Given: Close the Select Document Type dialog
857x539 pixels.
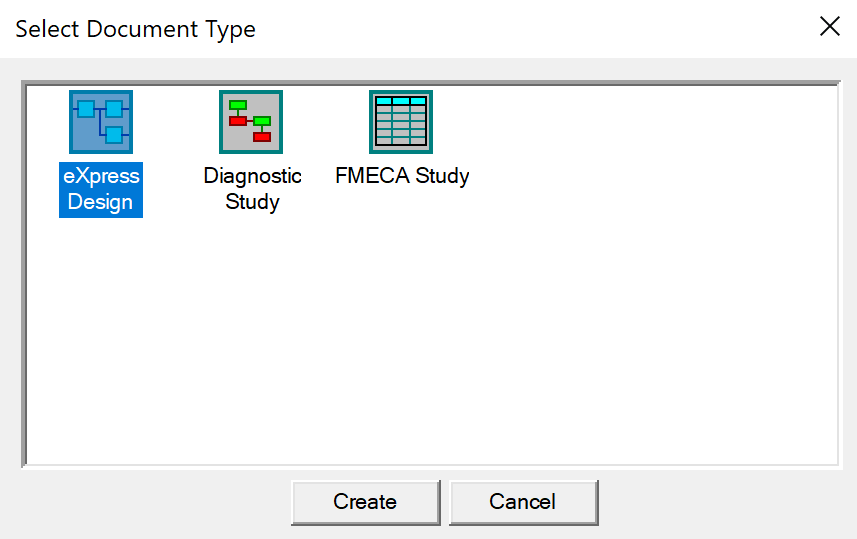Looking at the screenshot, I should pyautogui.click(x=830, y=26).
